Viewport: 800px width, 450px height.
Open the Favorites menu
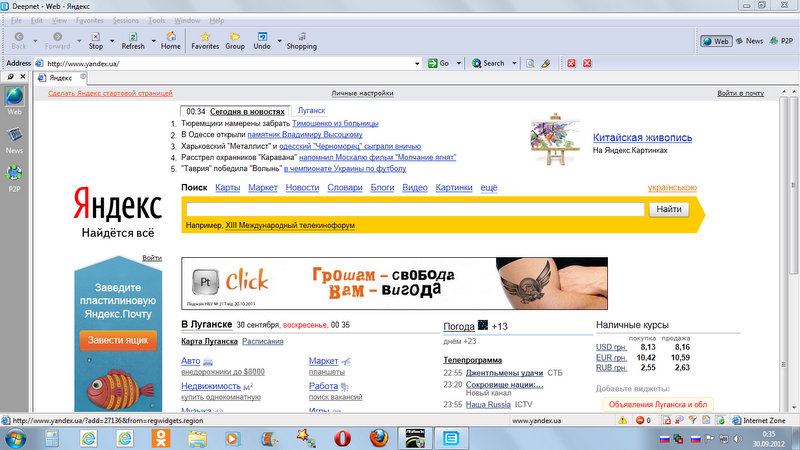click(x=89, y=20)
